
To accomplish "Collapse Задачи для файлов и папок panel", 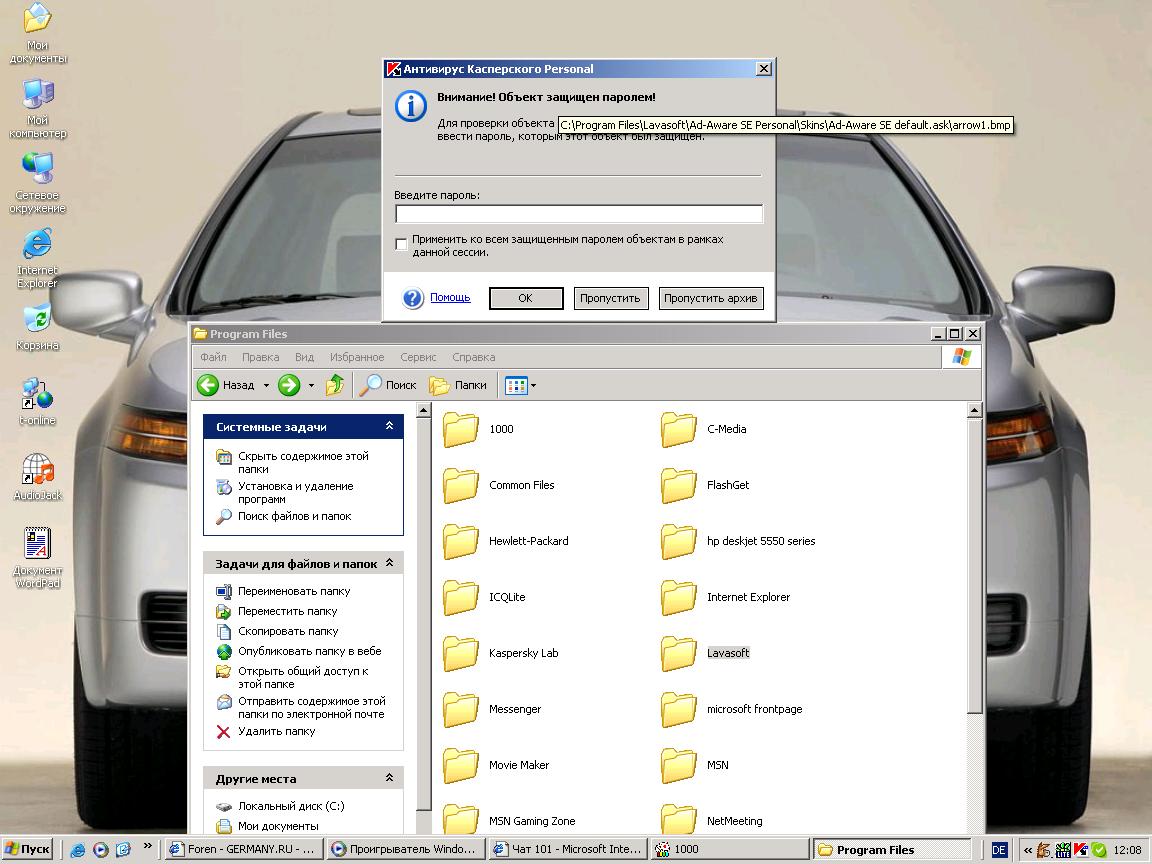I will click(x=389, y=563).
